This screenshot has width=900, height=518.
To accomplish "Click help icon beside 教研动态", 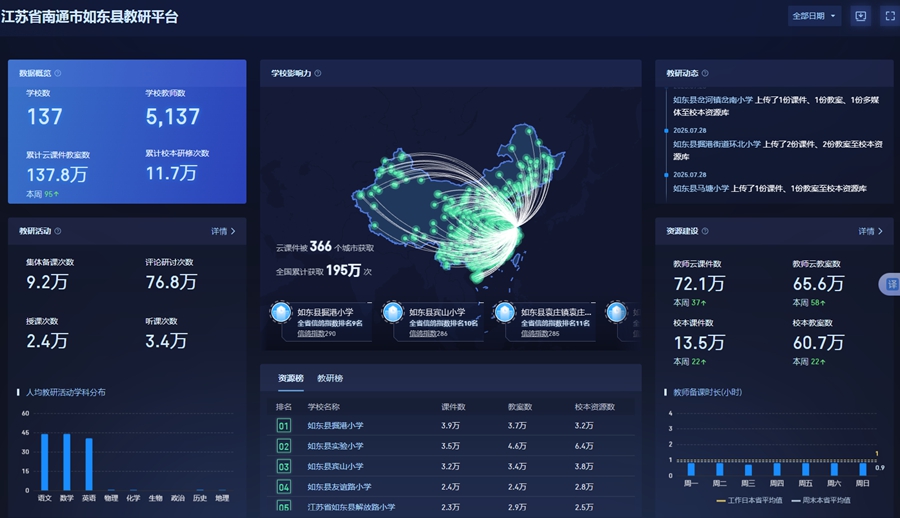I will [x=706, y=73].
